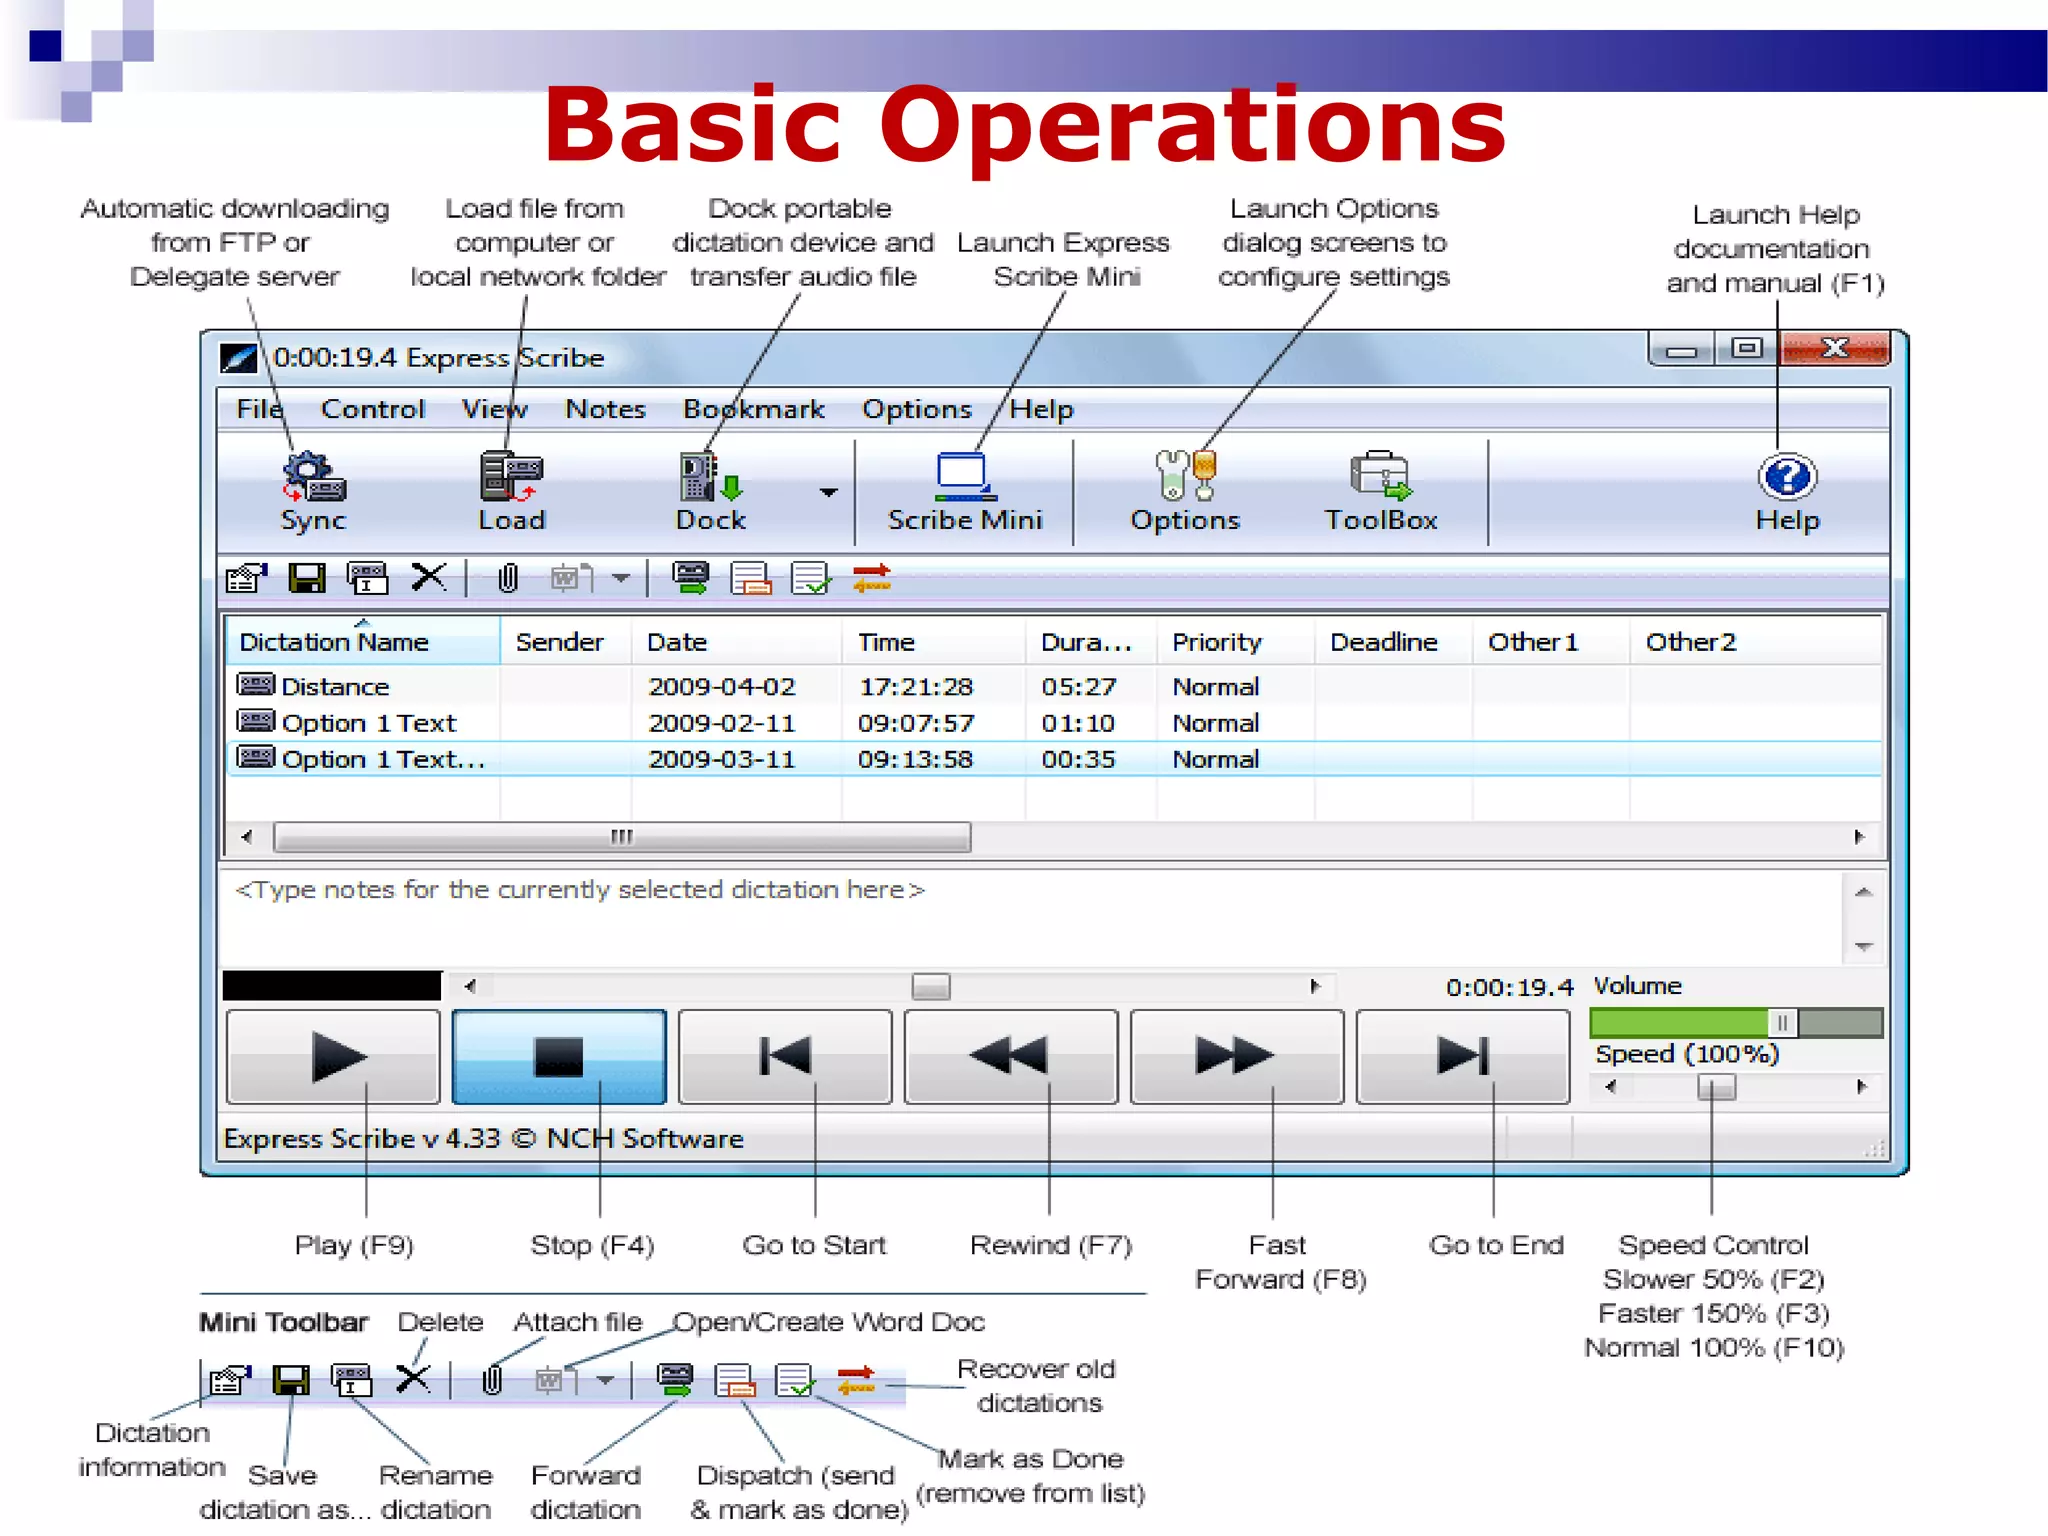The width and height of the screenshot is (2048, 1536).
Task: Click the Speed slider right arrow
Action: click(x=1861, y=1087)
